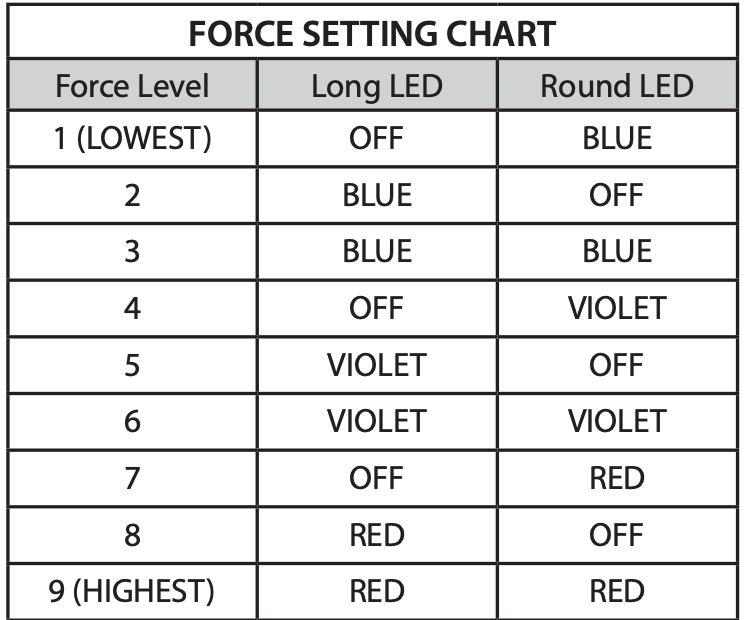
Task: Select Long LED OFF cell for level 4
Action: [x=376, y=308]
